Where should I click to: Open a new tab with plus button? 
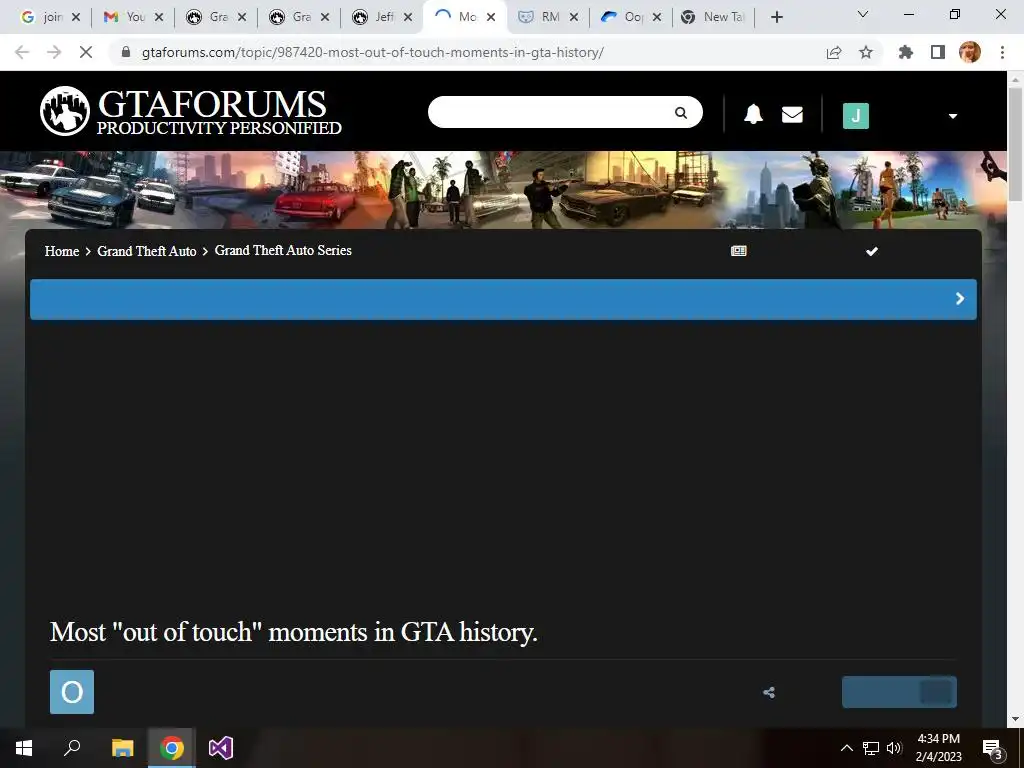point(776,17)
